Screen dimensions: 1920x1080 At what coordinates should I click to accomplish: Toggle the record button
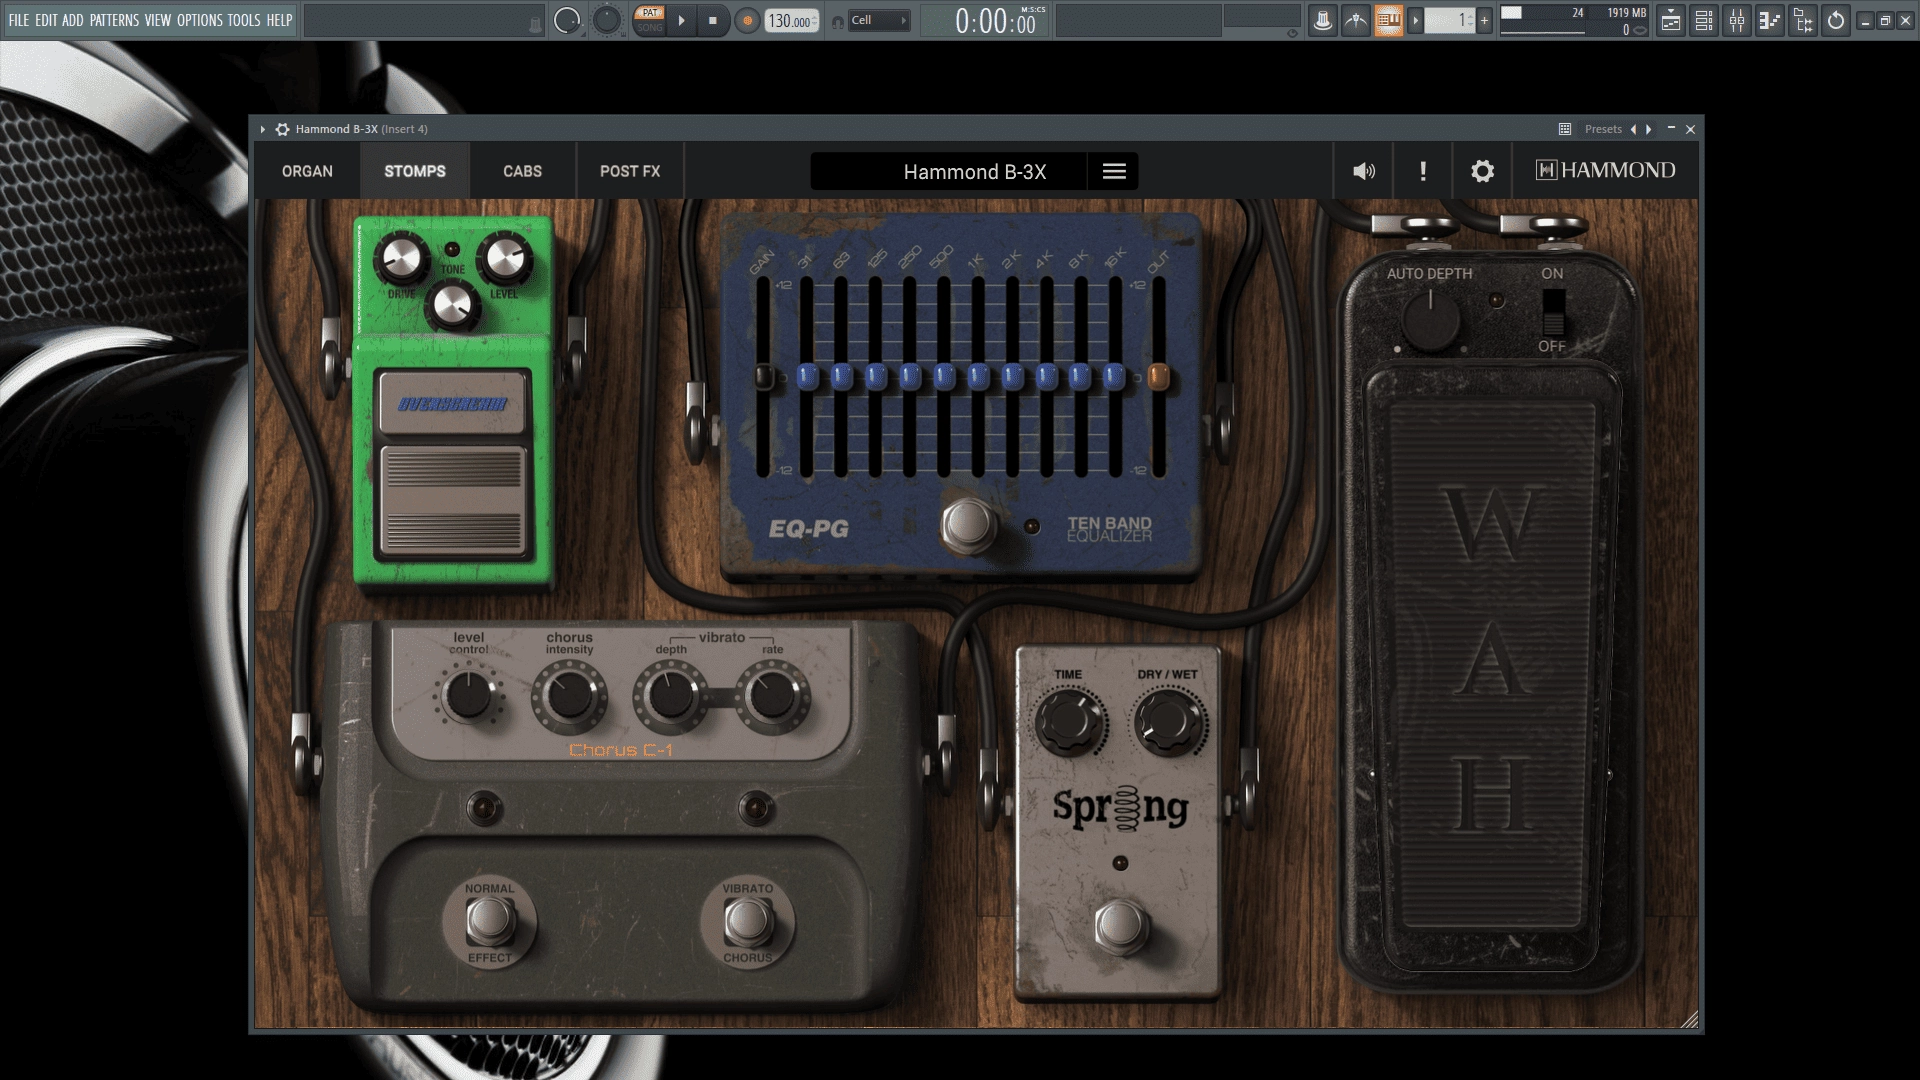(746, 20)
